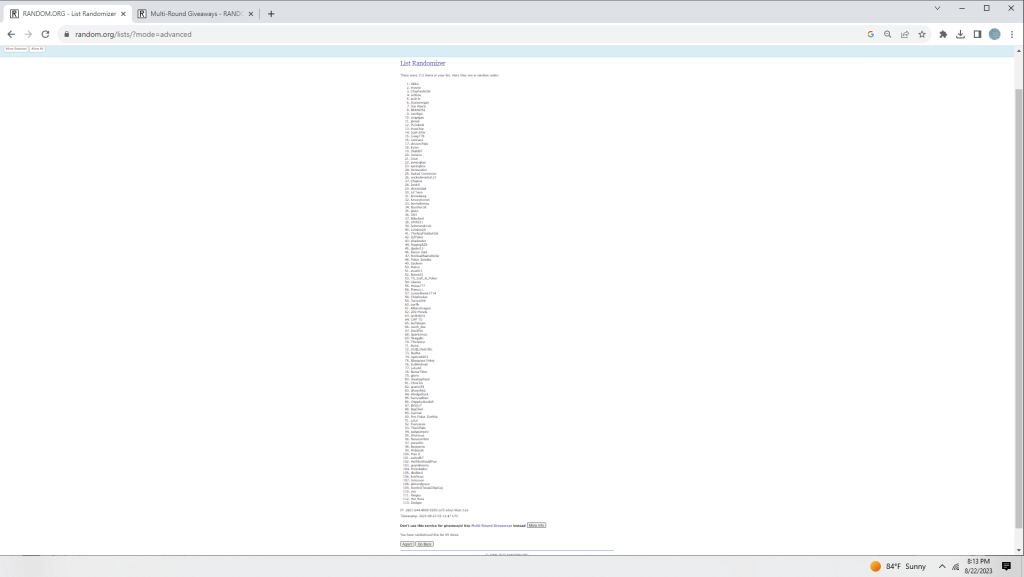Open the Extensions puzzle icon
Screen dimensions: 1024x577
[943, 34]
